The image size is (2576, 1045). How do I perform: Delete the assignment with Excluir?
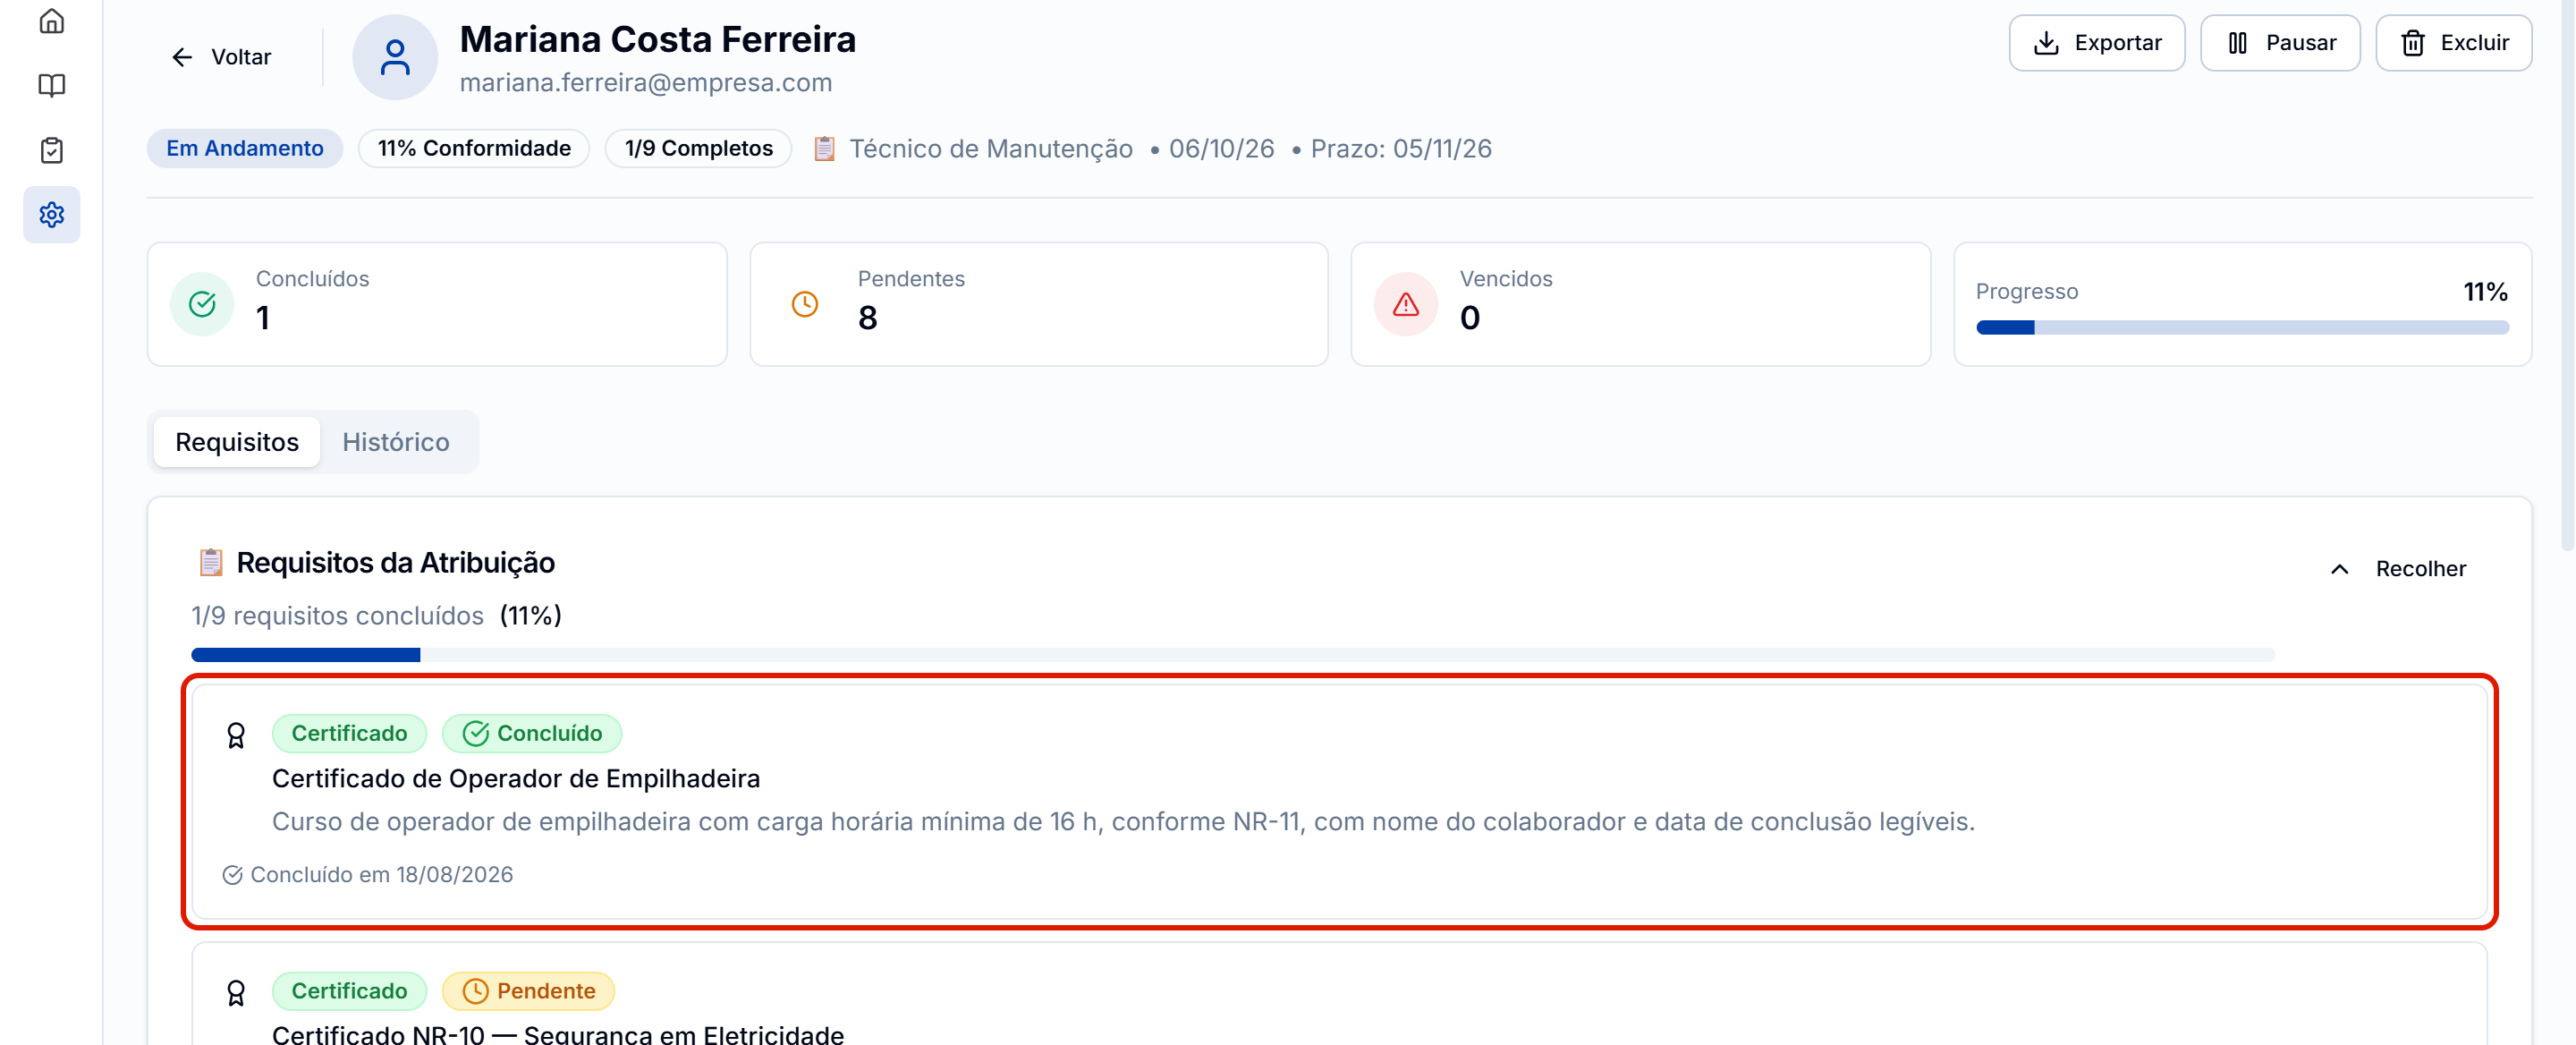tap(2453, 43)
